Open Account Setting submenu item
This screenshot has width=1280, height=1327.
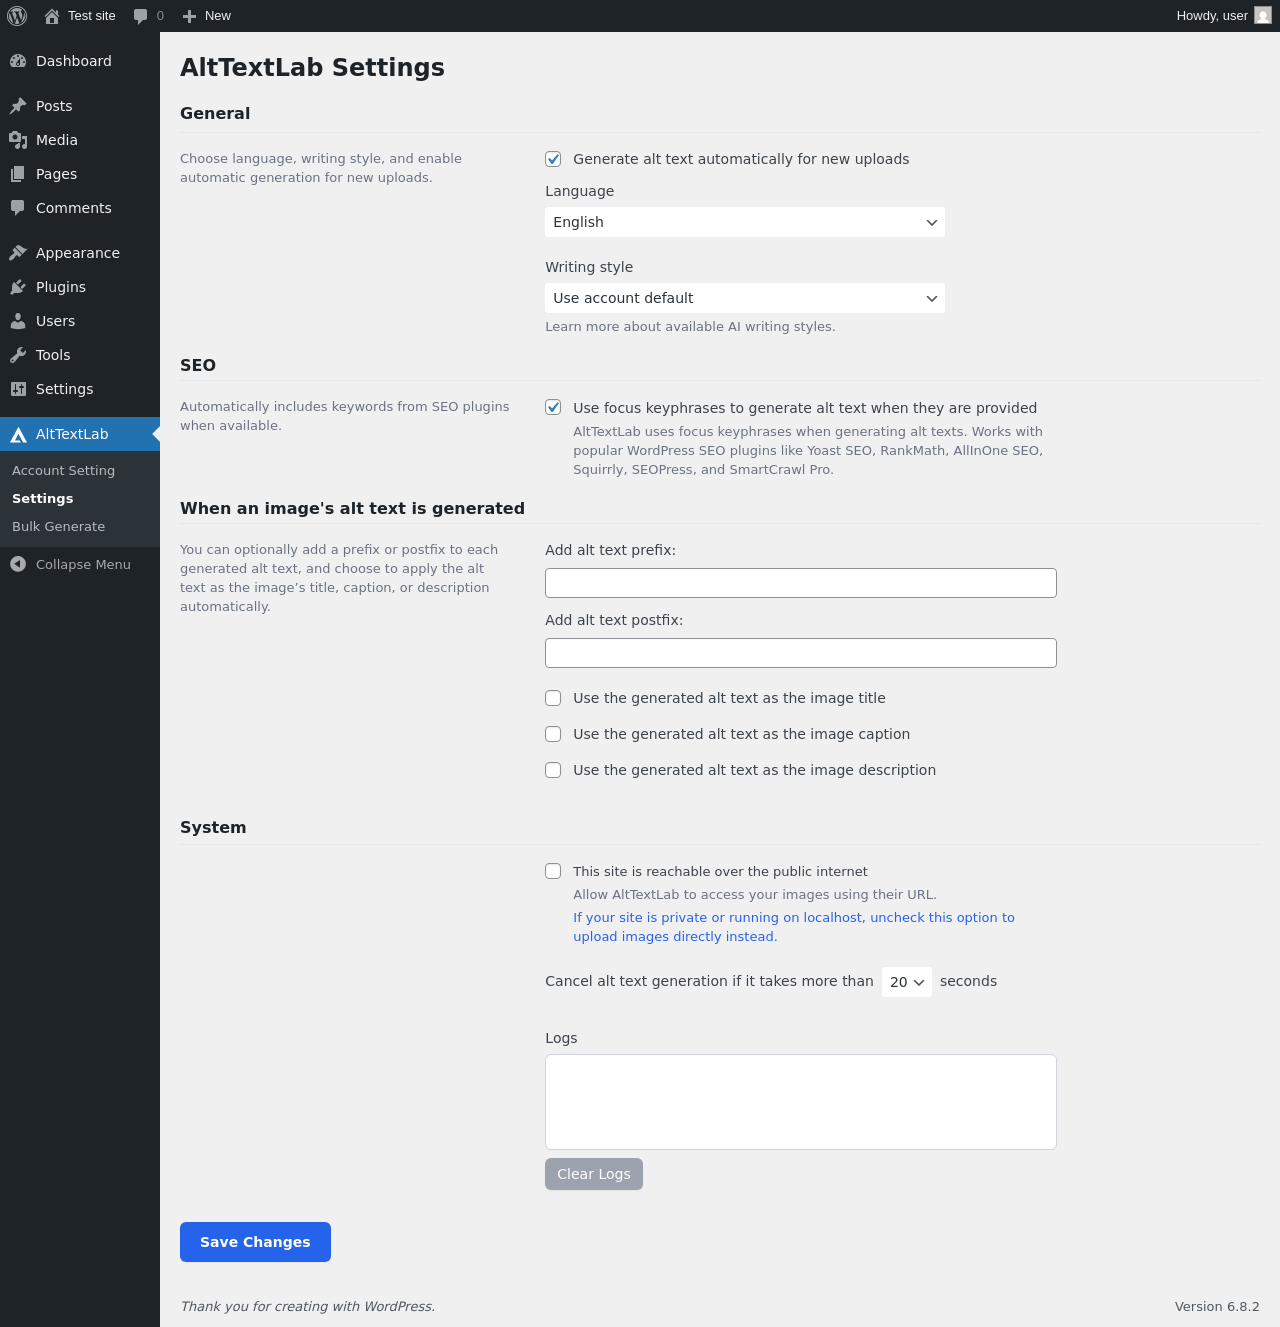(64, 471)
